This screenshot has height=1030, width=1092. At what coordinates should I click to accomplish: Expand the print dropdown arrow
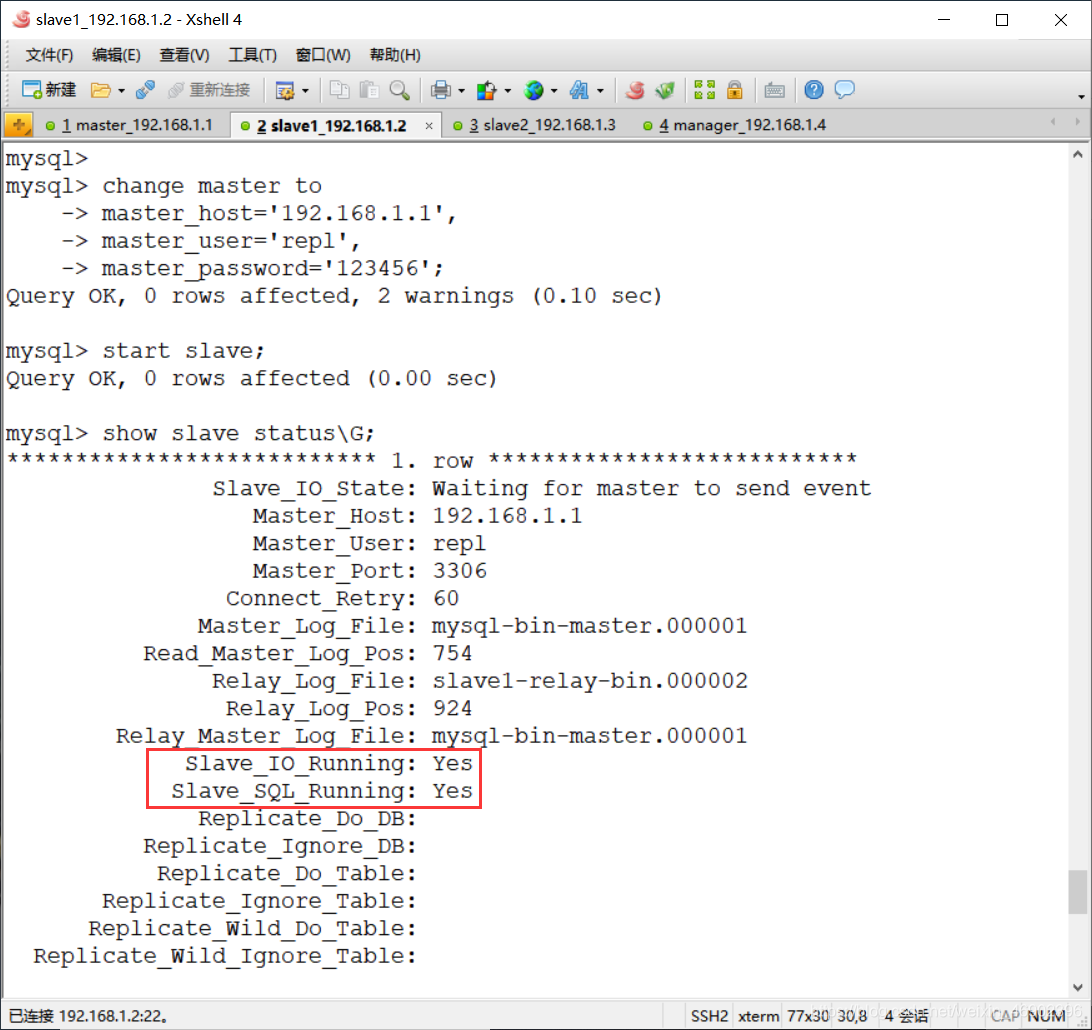(x=462, y=91)
